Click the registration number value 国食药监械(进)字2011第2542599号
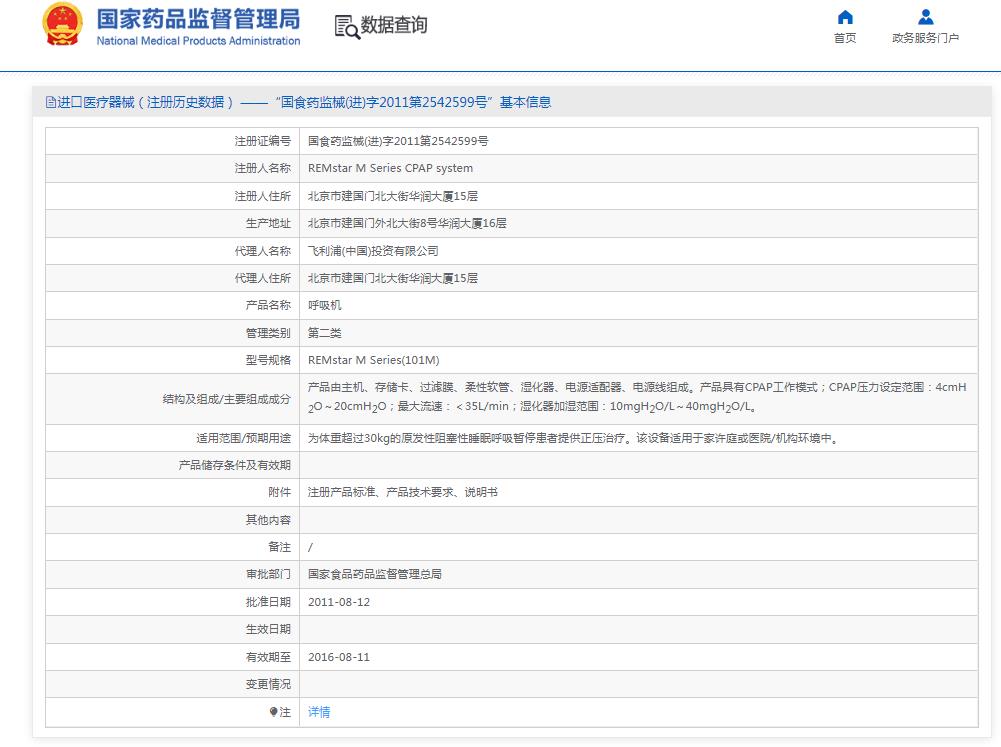1001x747 pixels. pyautogui.click(x=397, y=141)
